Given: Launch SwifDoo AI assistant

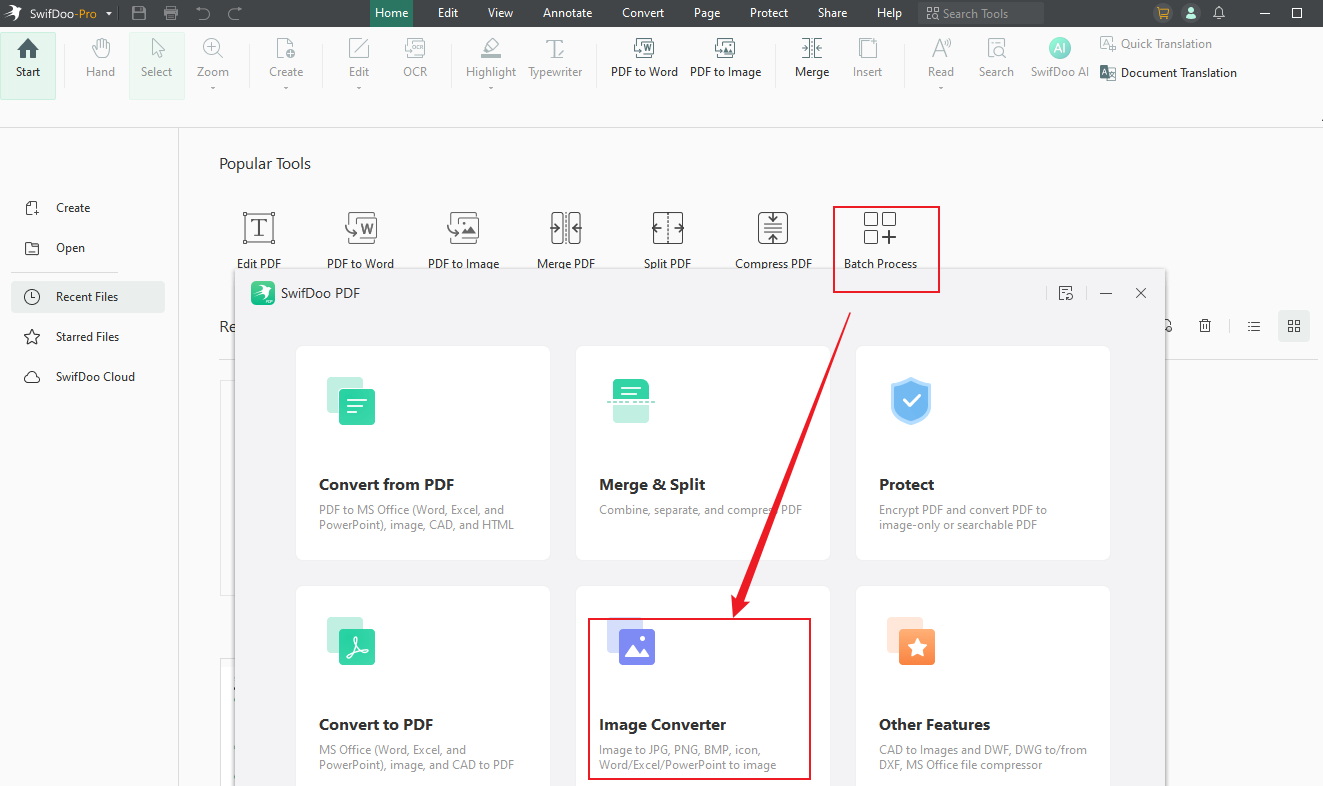Looking at the screenshot, I should pos(1059,58).
